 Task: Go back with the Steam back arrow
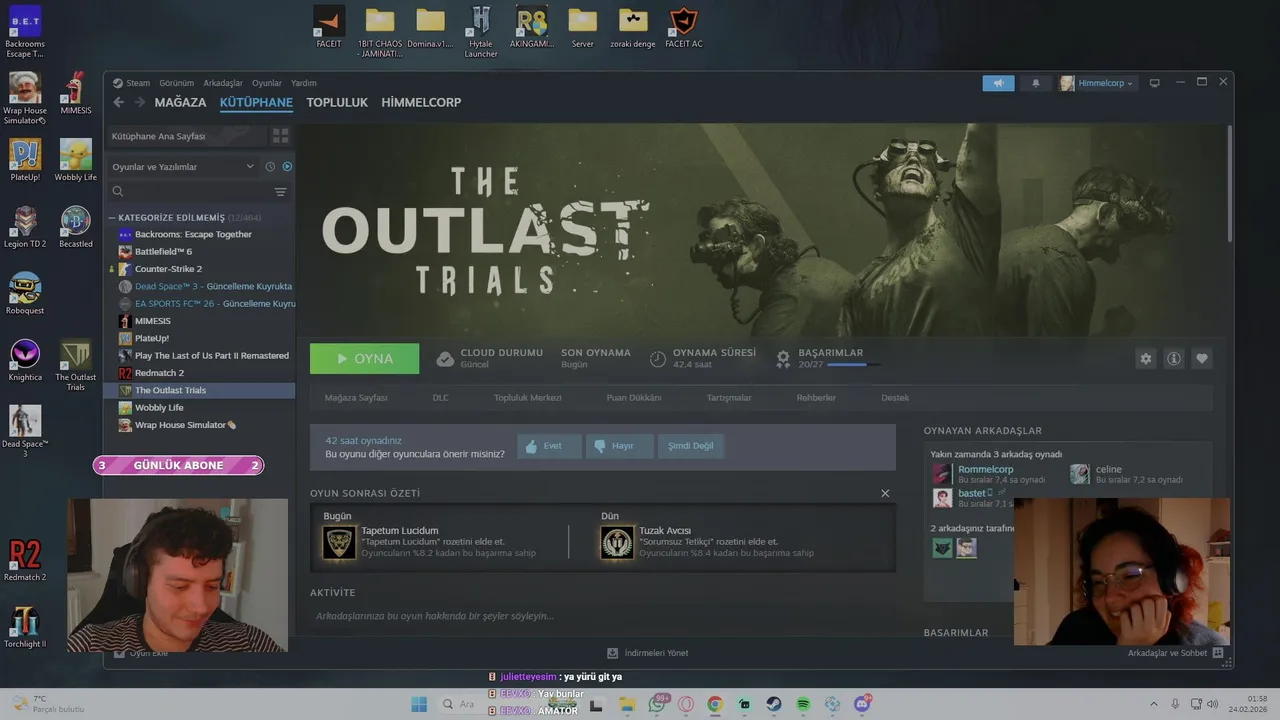(x=119, y=102)
